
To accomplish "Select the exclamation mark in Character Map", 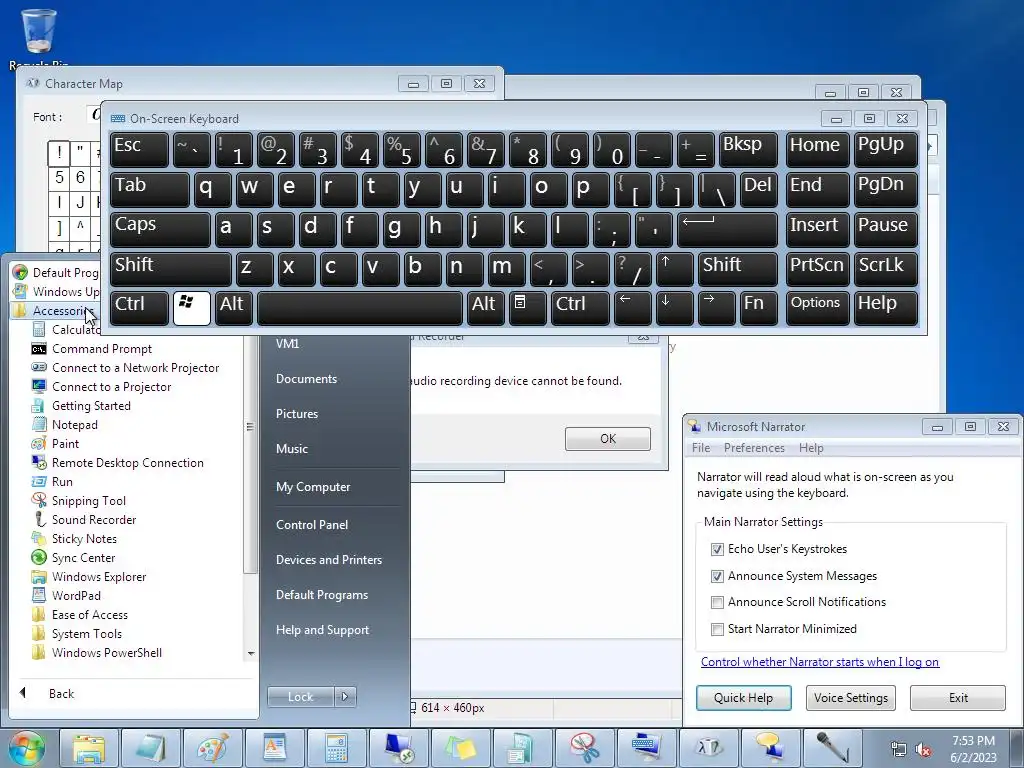I will 59,153.
